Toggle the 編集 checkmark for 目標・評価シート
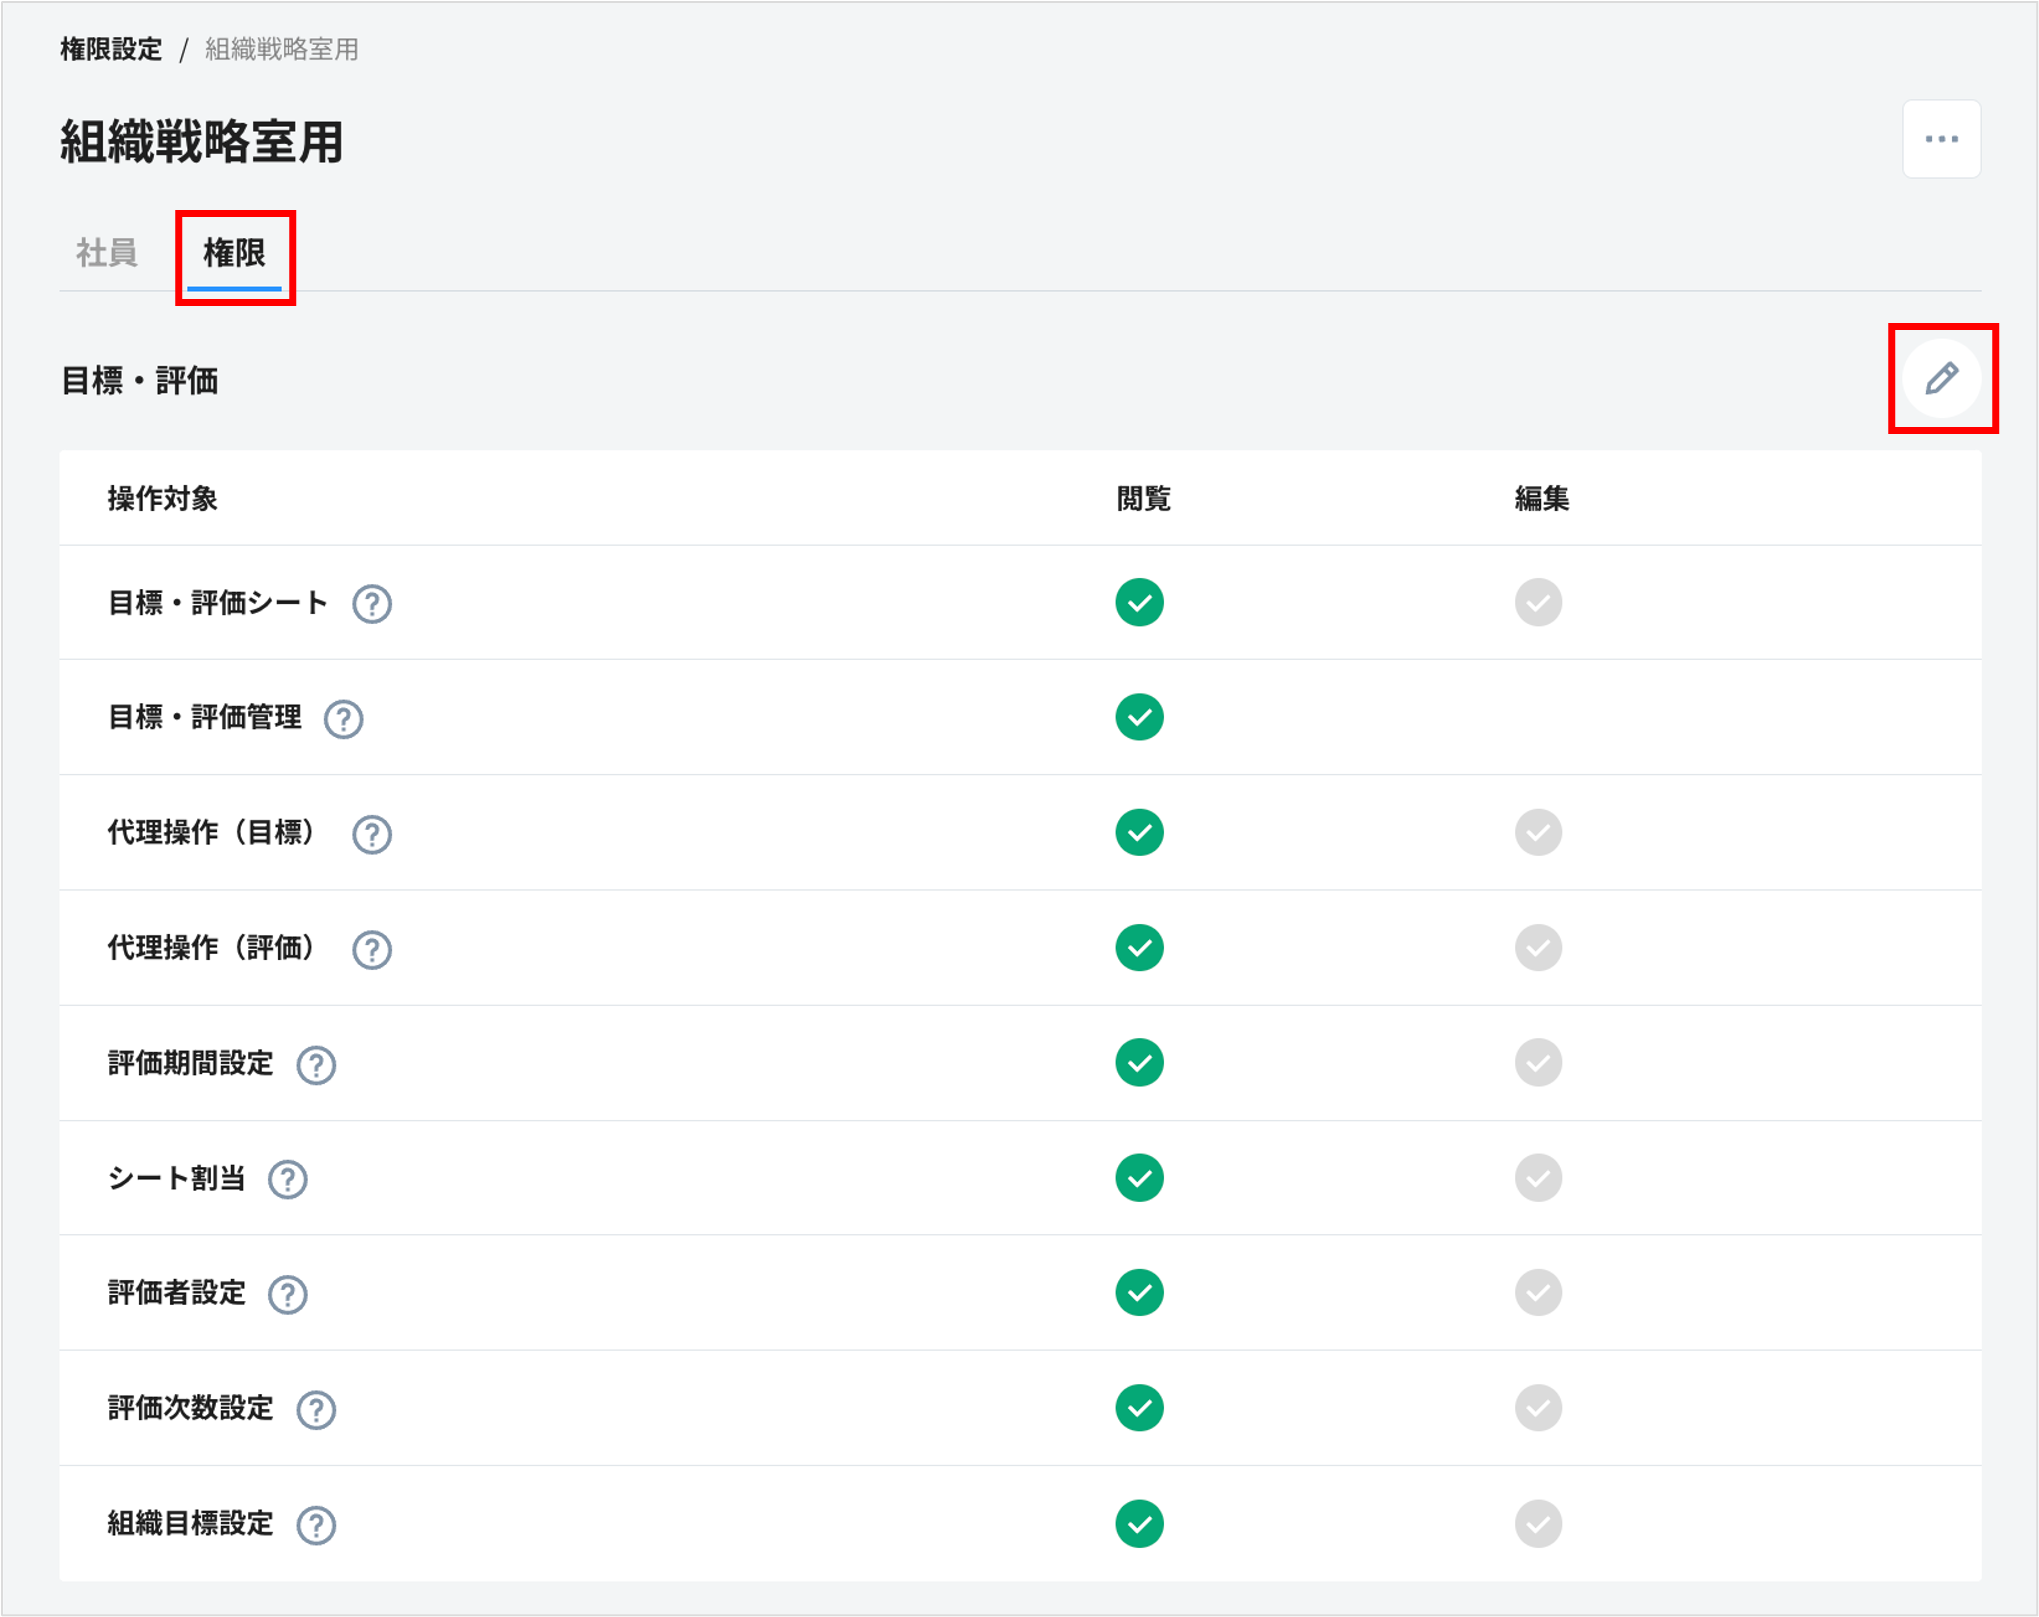 click(1538, 603)
